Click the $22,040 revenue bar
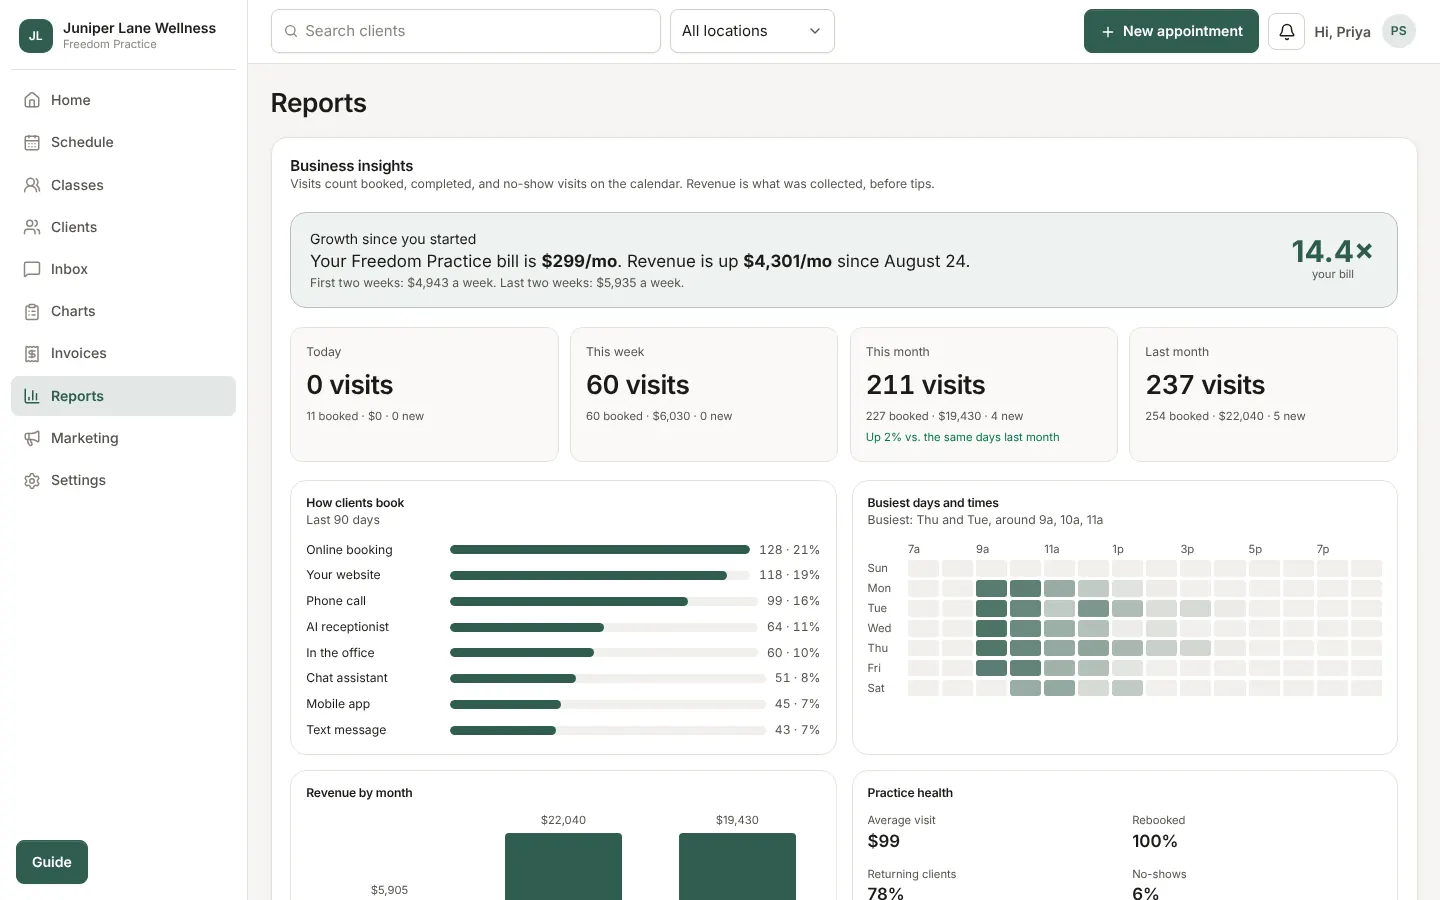Screen dimensions: 1440x900 pyautogui.click(x=563, y=866)
